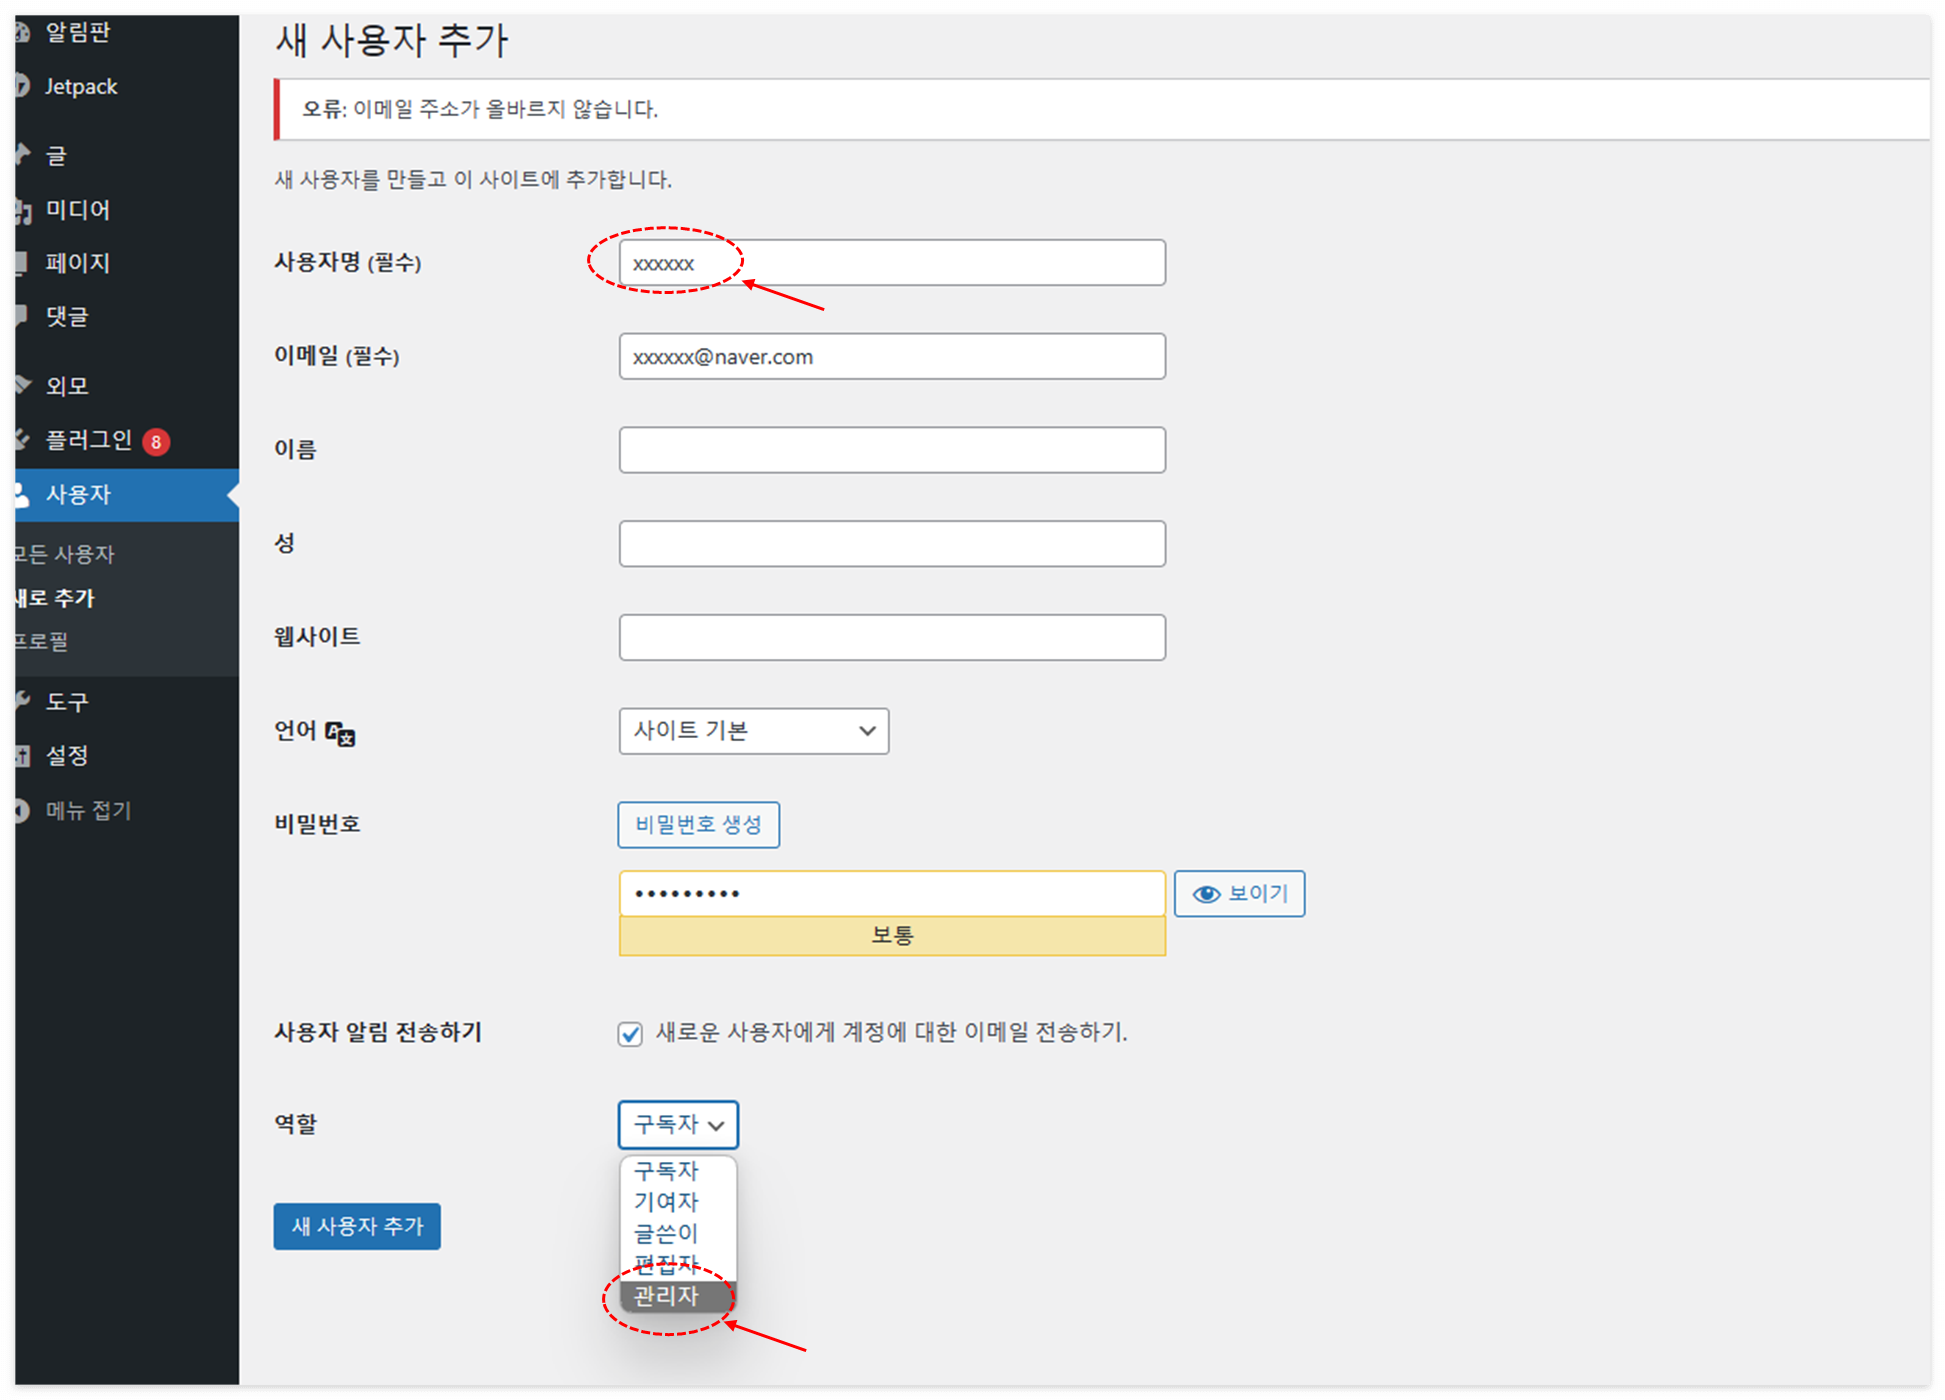Click the 새 사용자 추가 submit button
1945x1400 pixels.
click(x=357, y=1226)
